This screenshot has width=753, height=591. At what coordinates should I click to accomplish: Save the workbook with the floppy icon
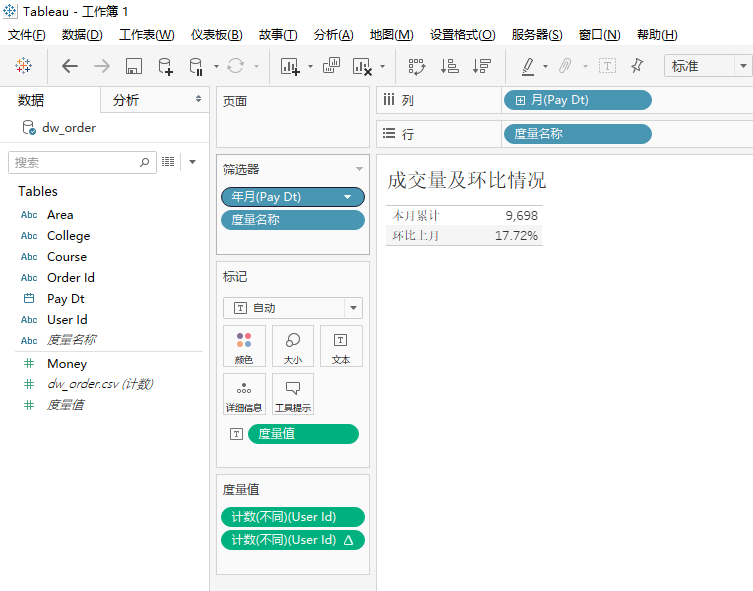[134, 66]
